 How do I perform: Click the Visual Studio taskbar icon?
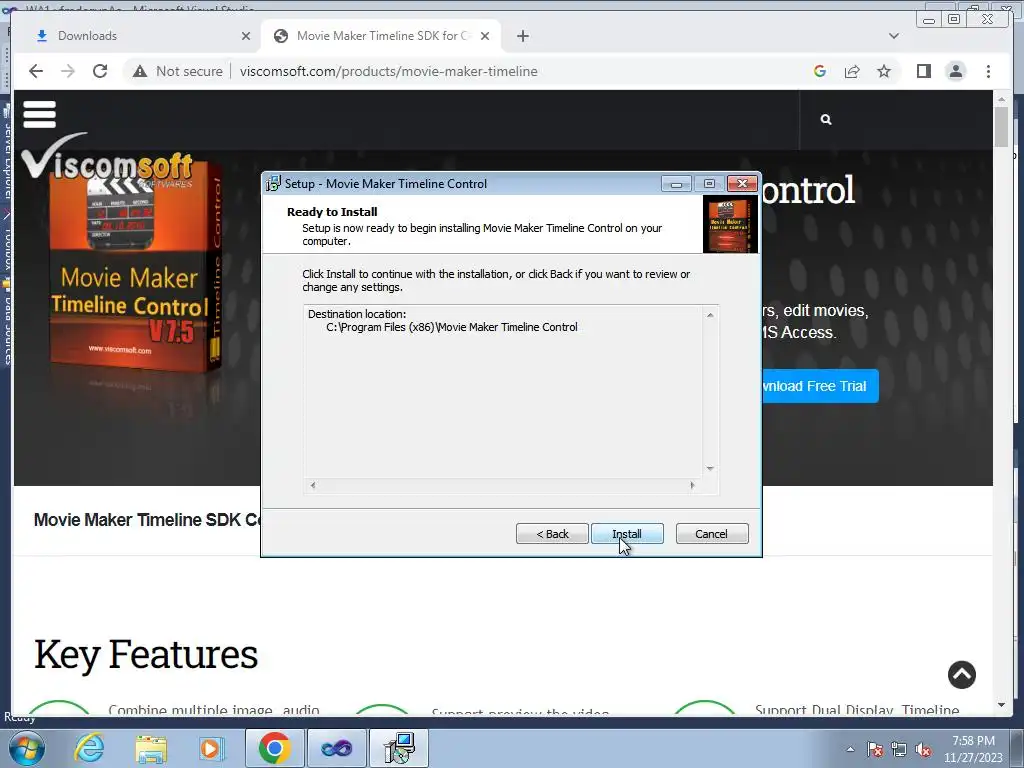336,748
